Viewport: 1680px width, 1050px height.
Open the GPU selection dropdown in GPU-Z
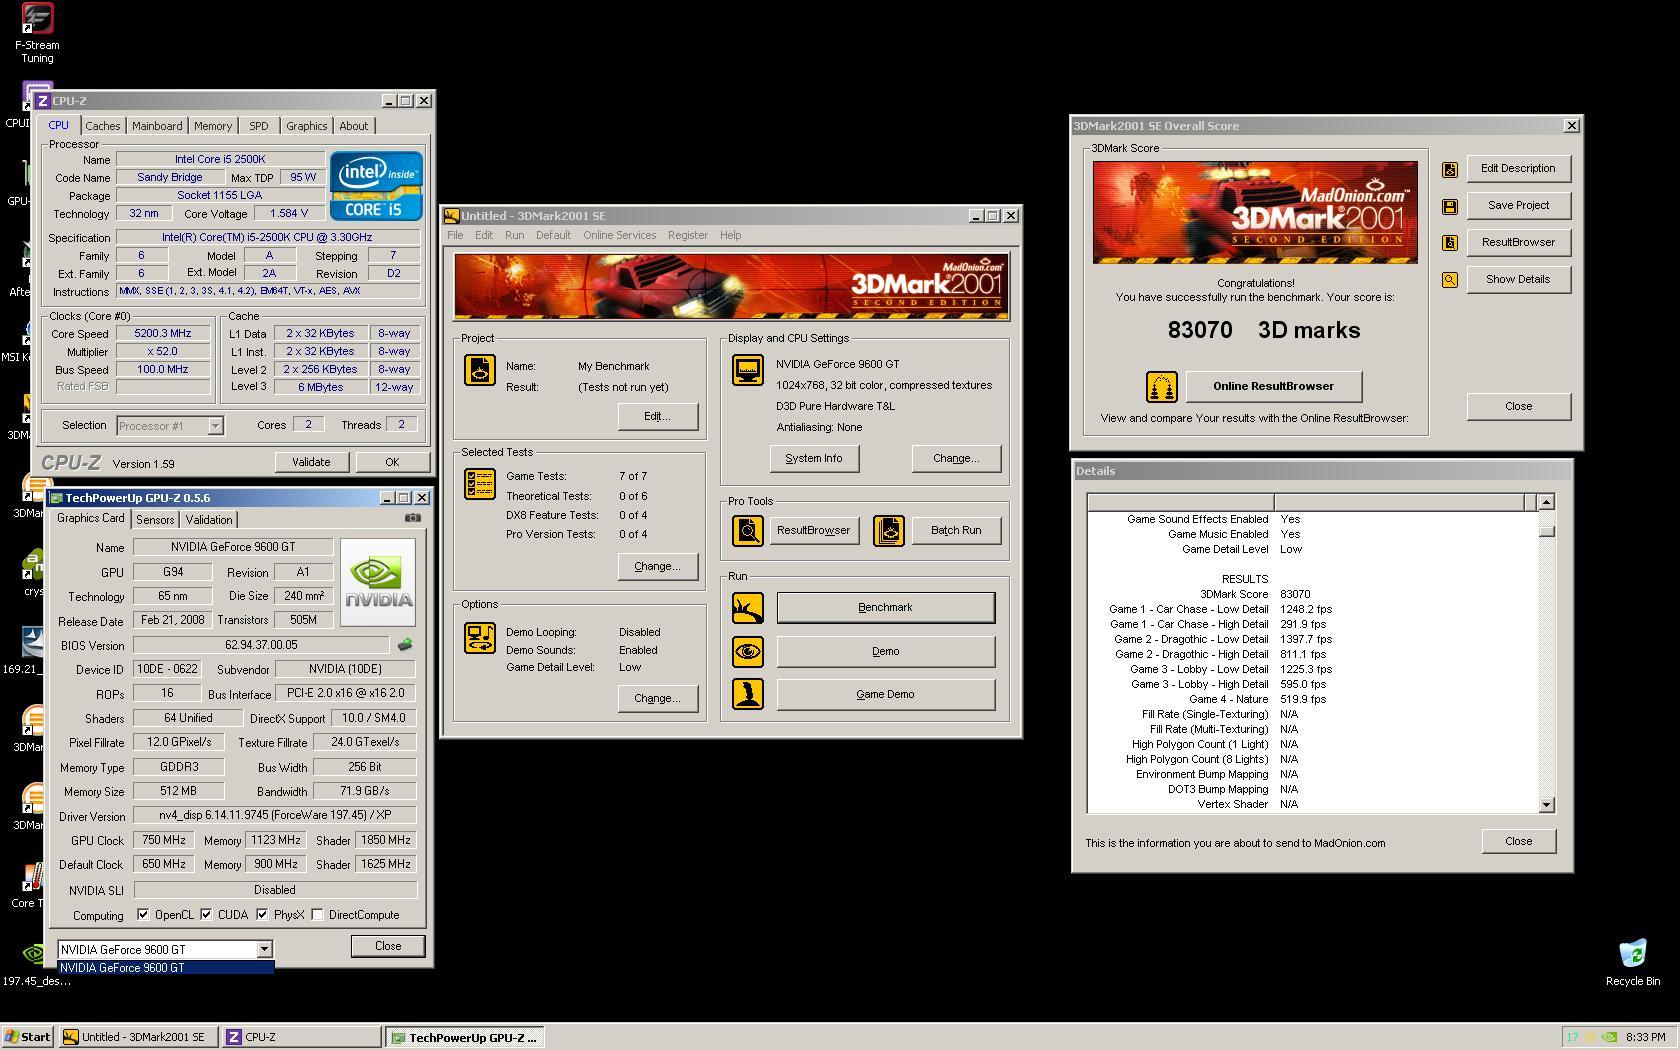click(264, 950)
